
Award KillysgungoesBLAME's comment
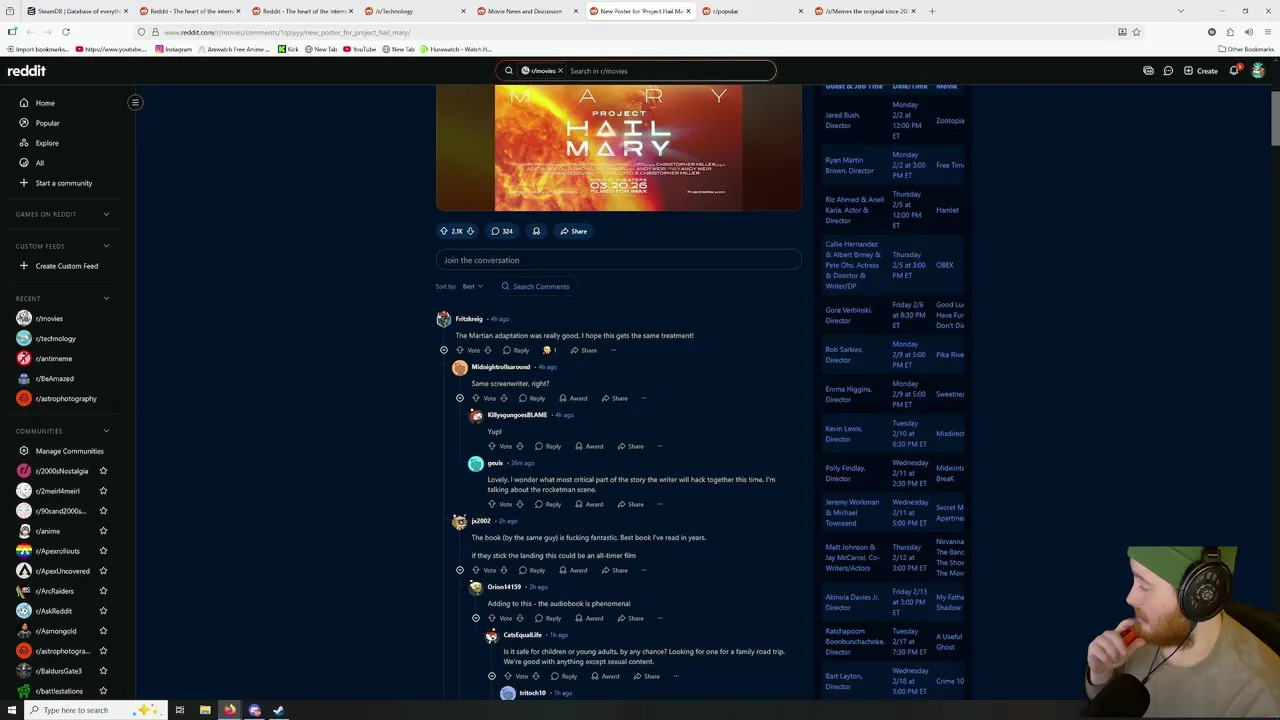pyautogui.click(x=589, y=446)
